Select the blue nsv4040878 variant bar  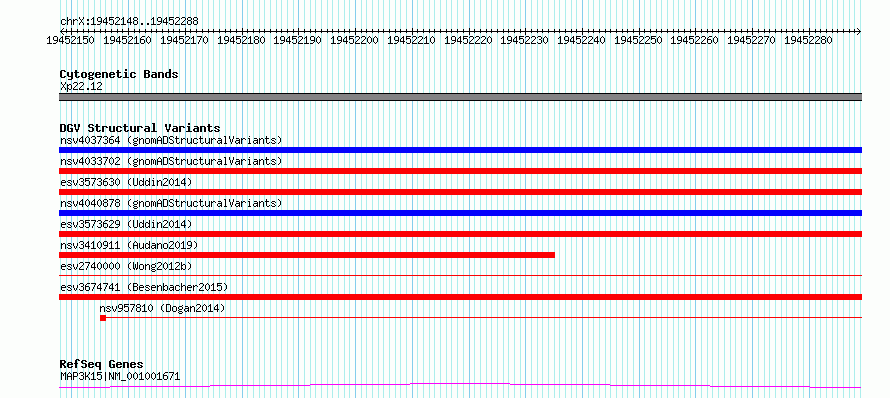point(460,213)
